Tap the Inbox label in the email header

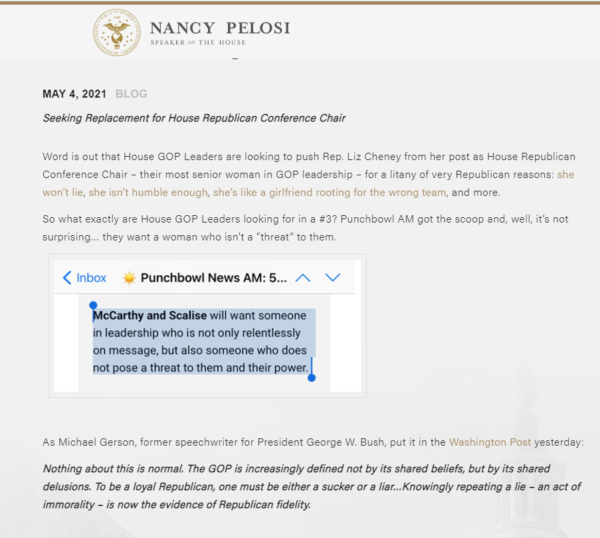91,278
